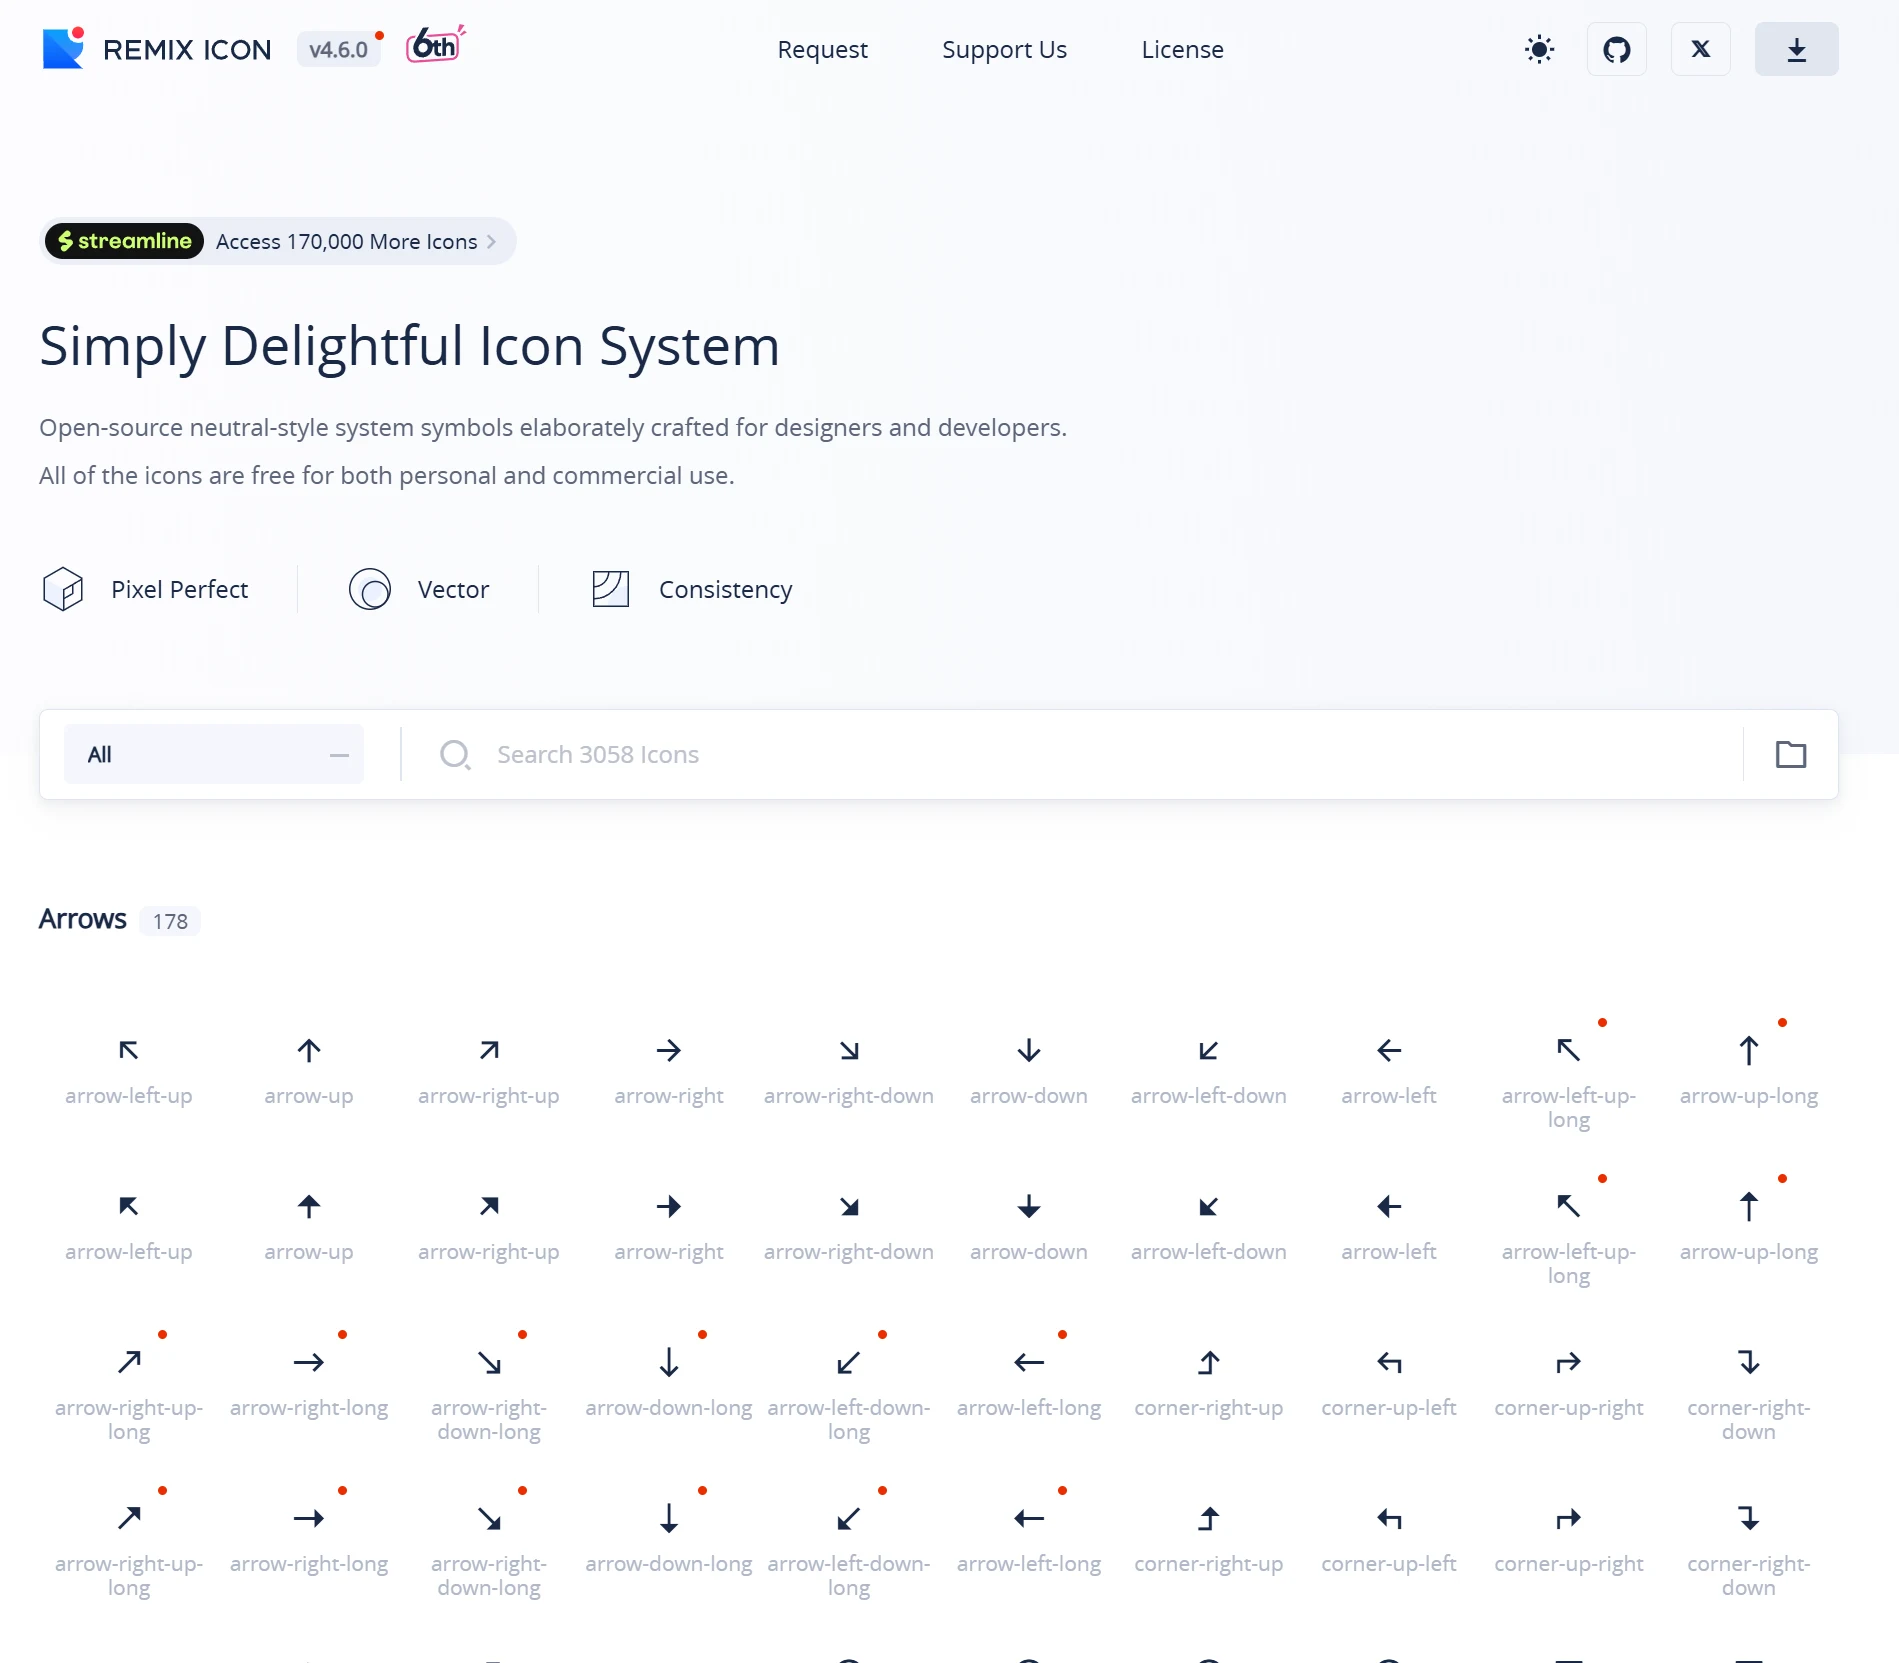The width and height of the screenshot is (1899, 1663).
Task: Click the download button in header
Action: coord(1796,49)
